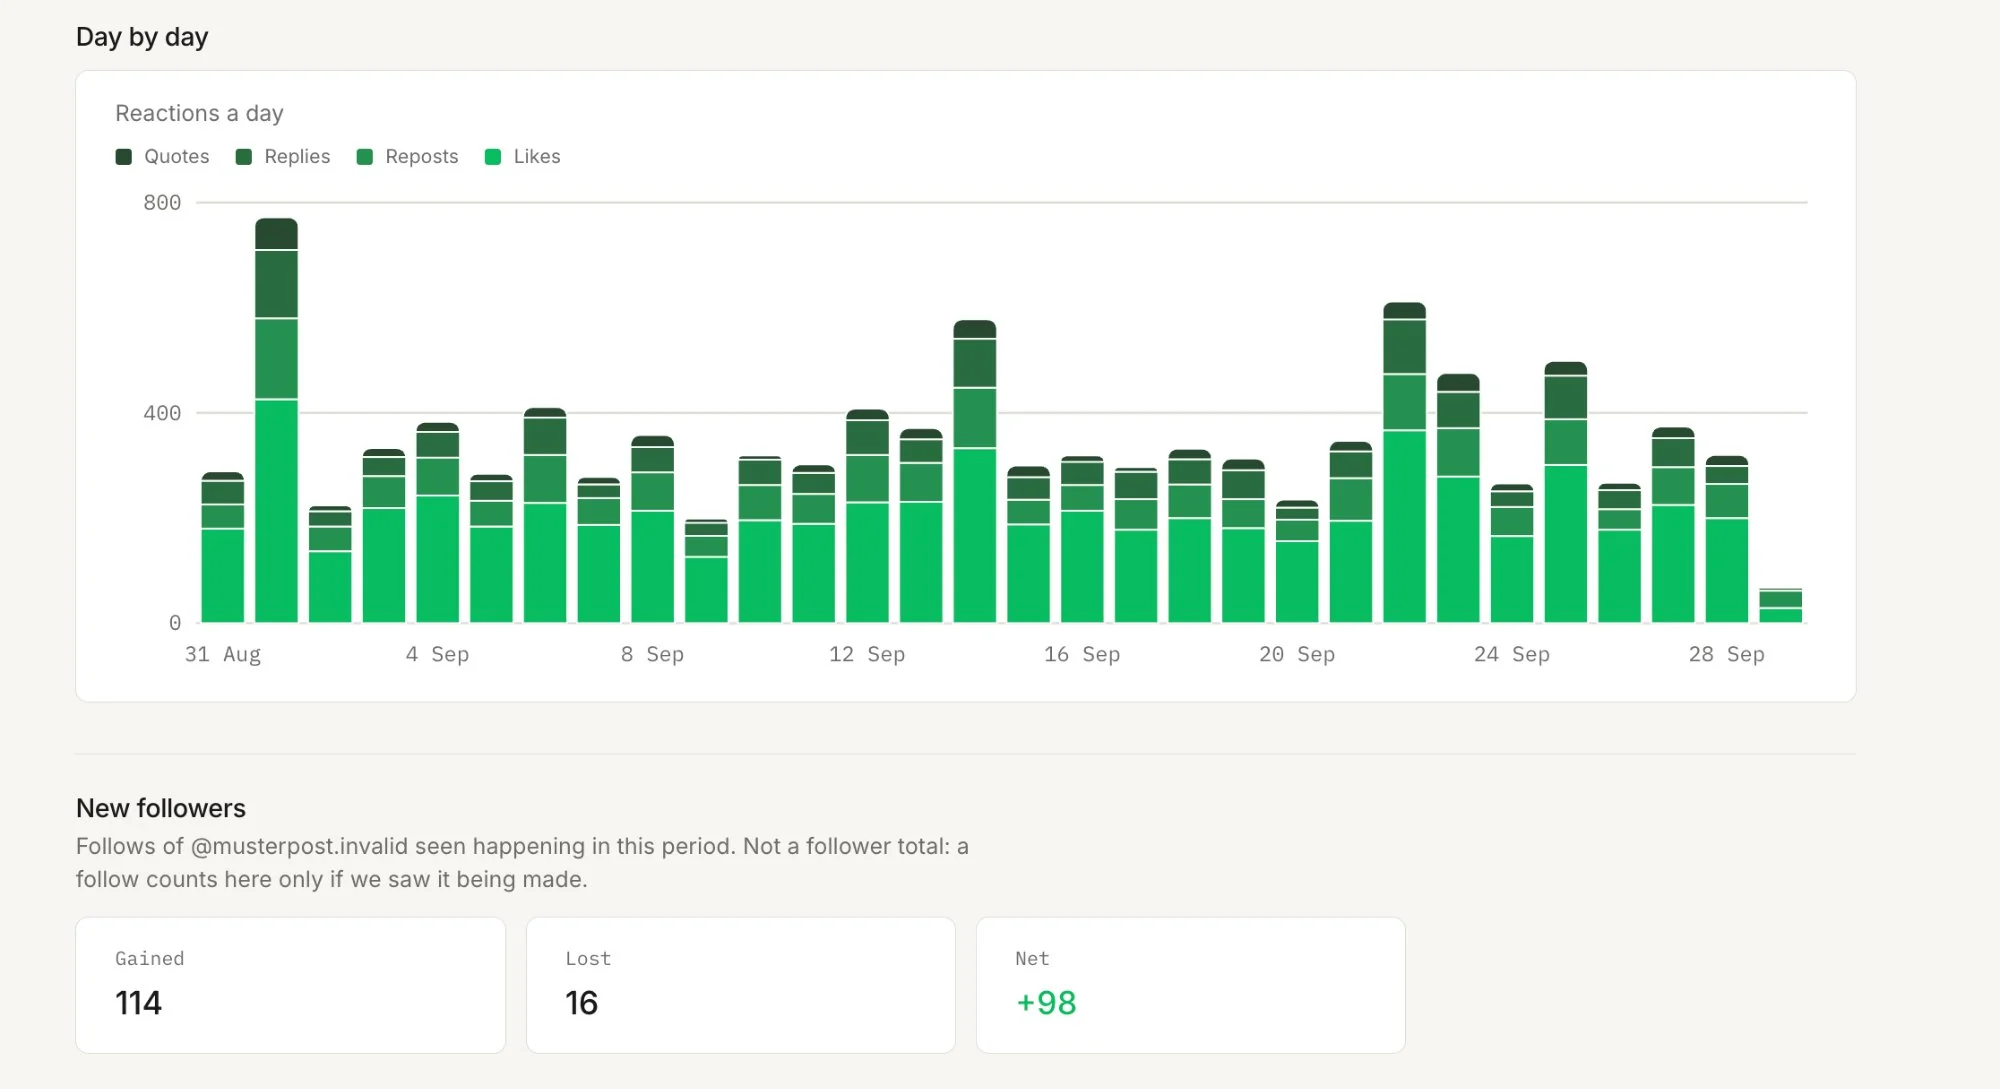Select the 'Day by day' heading
This screenshot has width=2000, height=1089.
[x=142, y=37]
